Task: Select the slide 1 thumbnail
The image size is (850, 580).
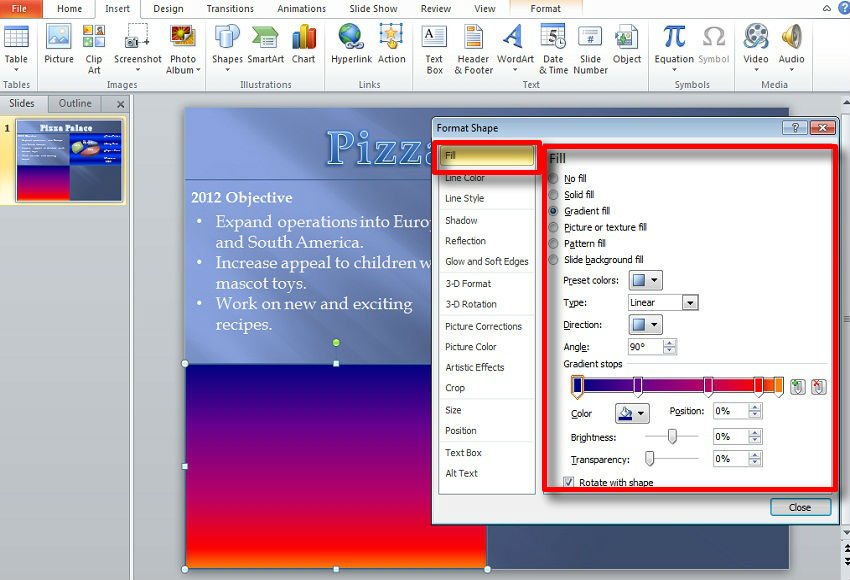Action: 69,160
